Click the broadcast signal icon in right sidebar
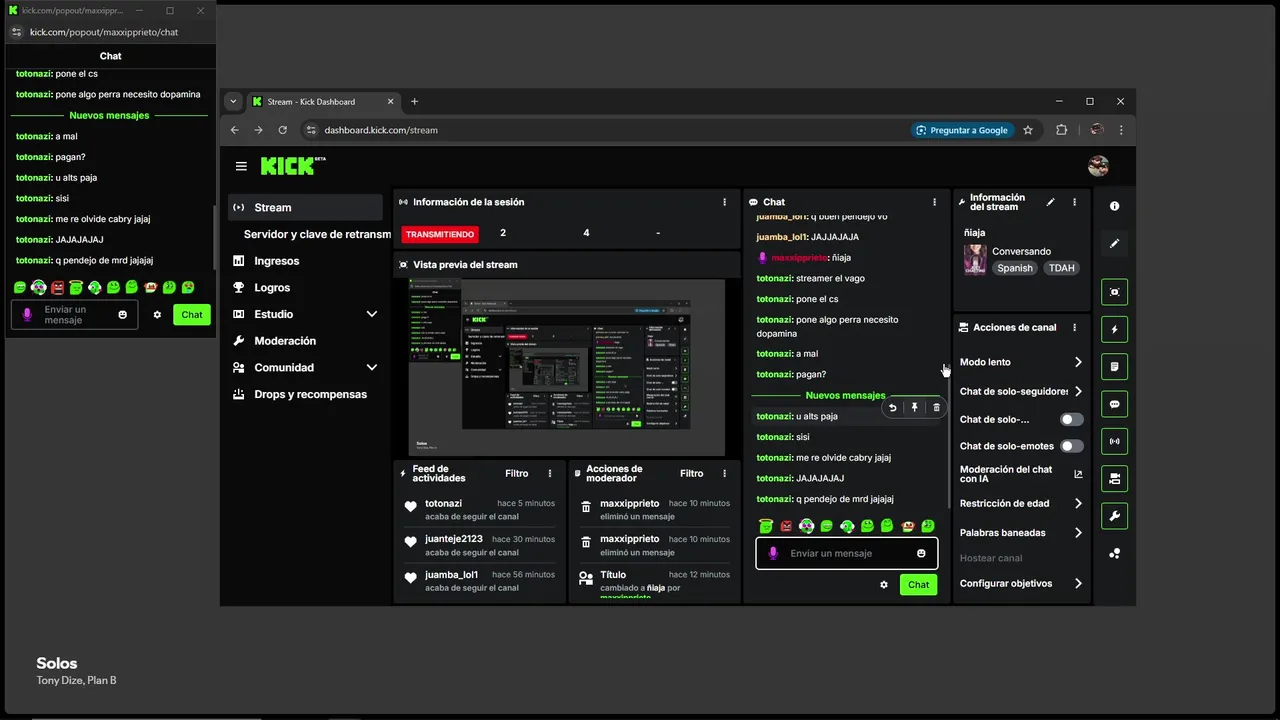The width and height of the screenshot is (1280, 720). (1114, 441)
